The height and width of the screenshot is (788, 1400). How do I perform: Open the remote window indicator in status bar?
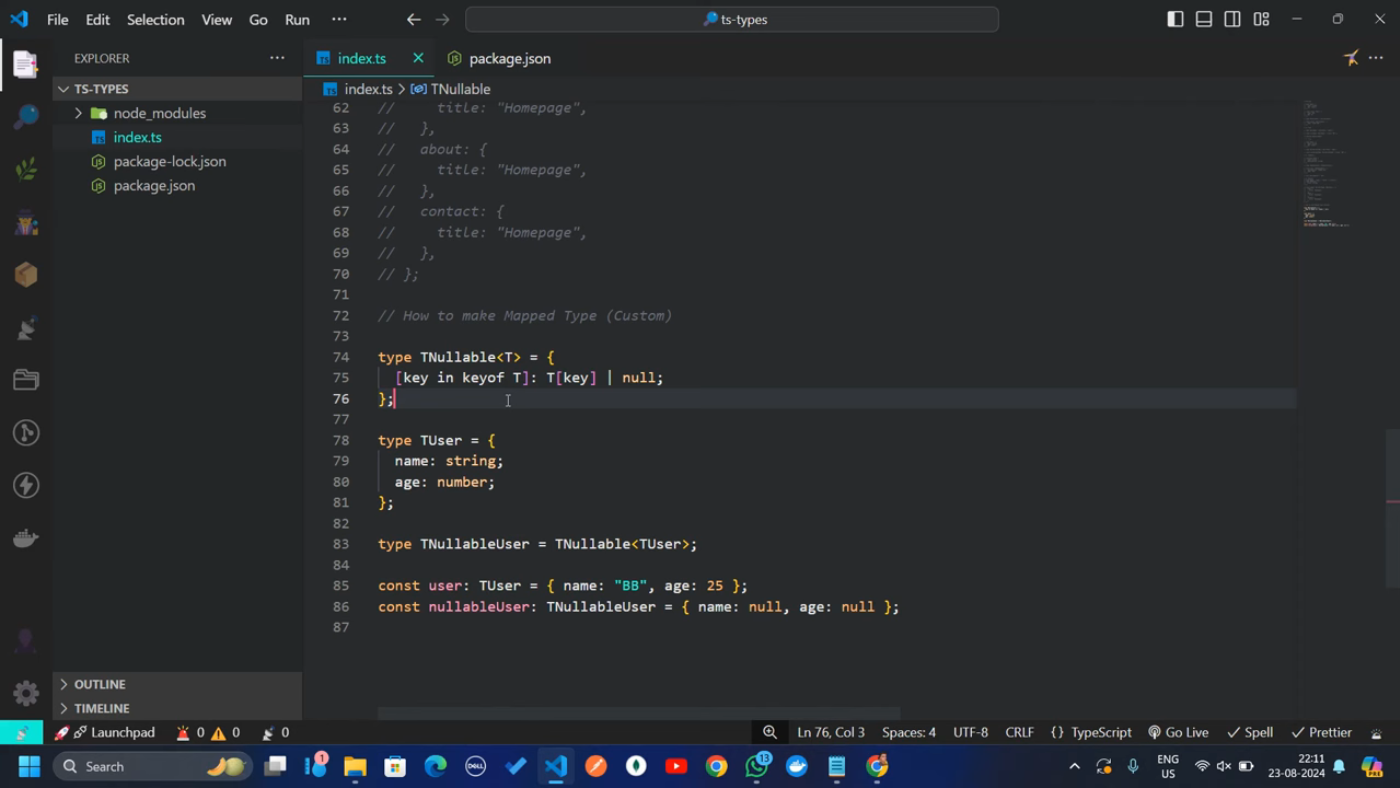click(21, 733)
